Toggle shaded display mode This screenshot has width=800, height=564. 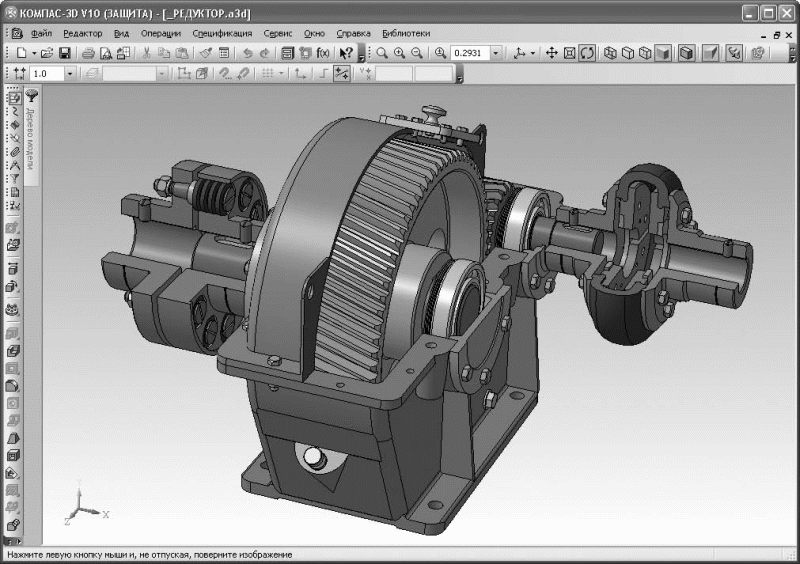coord(662,52)
